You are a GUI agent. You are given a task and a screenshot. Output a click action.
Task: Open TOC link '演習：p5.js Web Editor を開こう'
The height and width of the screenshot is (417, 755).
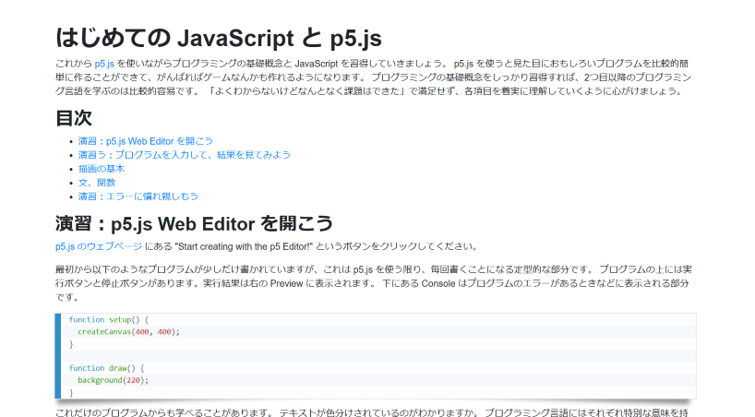[145, 141]
